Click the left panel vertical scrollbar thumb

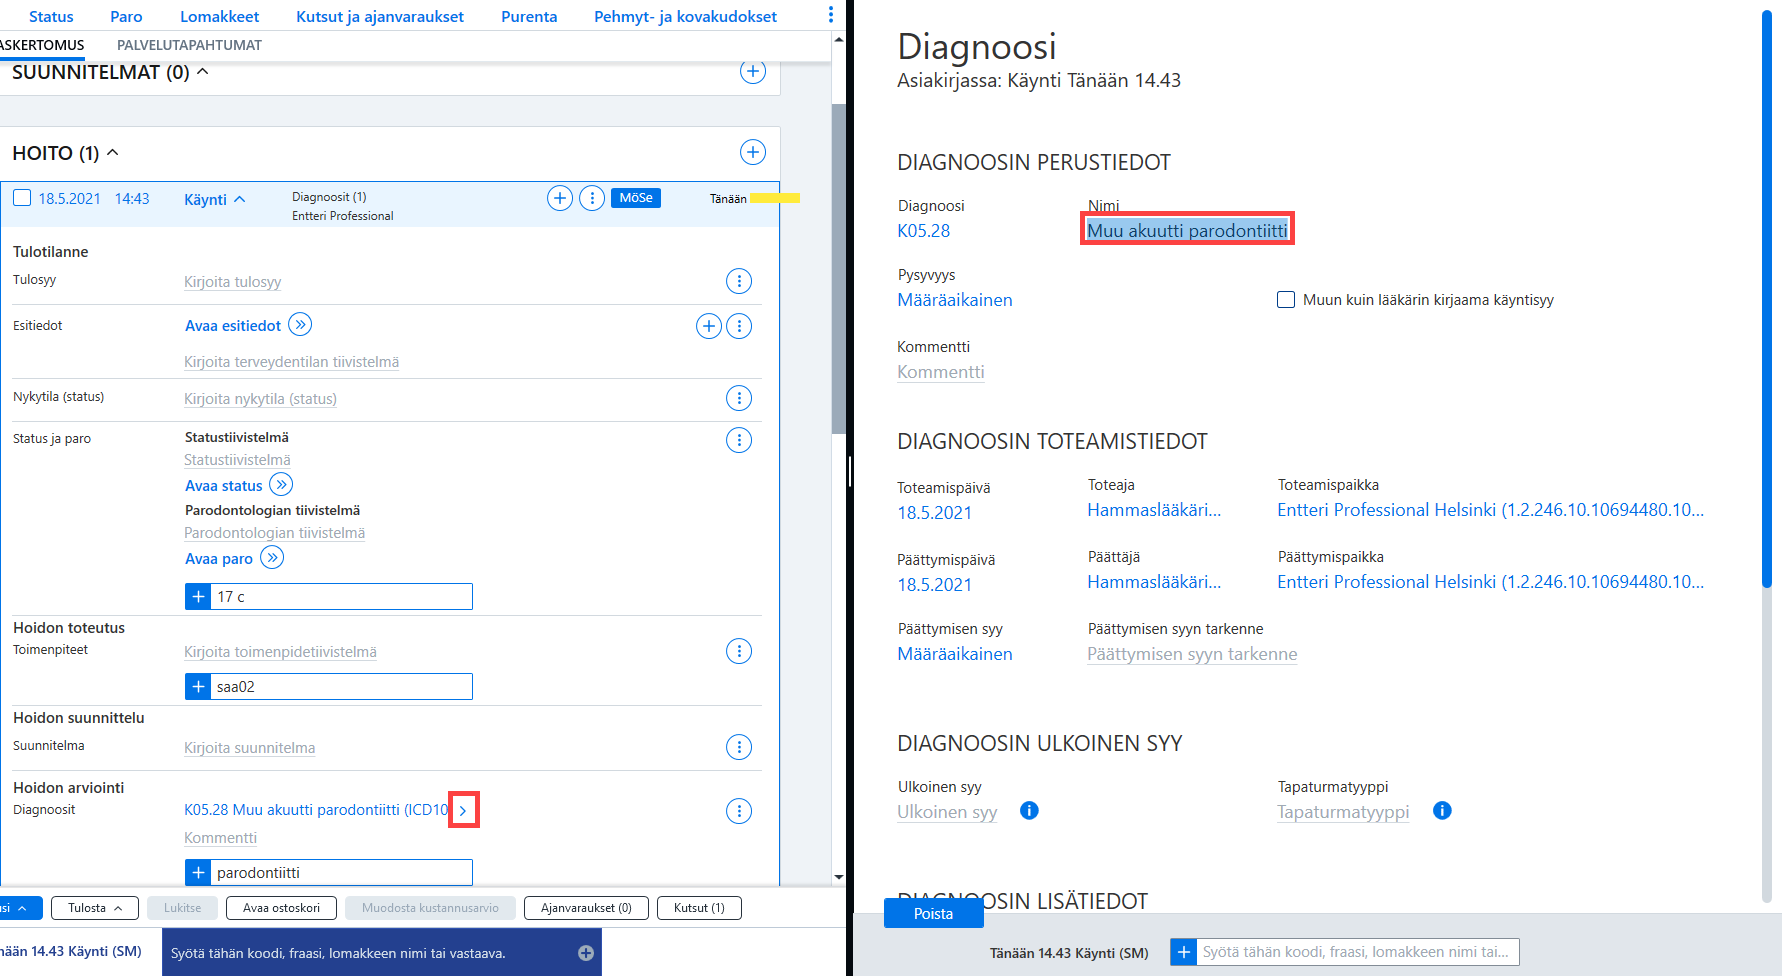tap(838, 268)
